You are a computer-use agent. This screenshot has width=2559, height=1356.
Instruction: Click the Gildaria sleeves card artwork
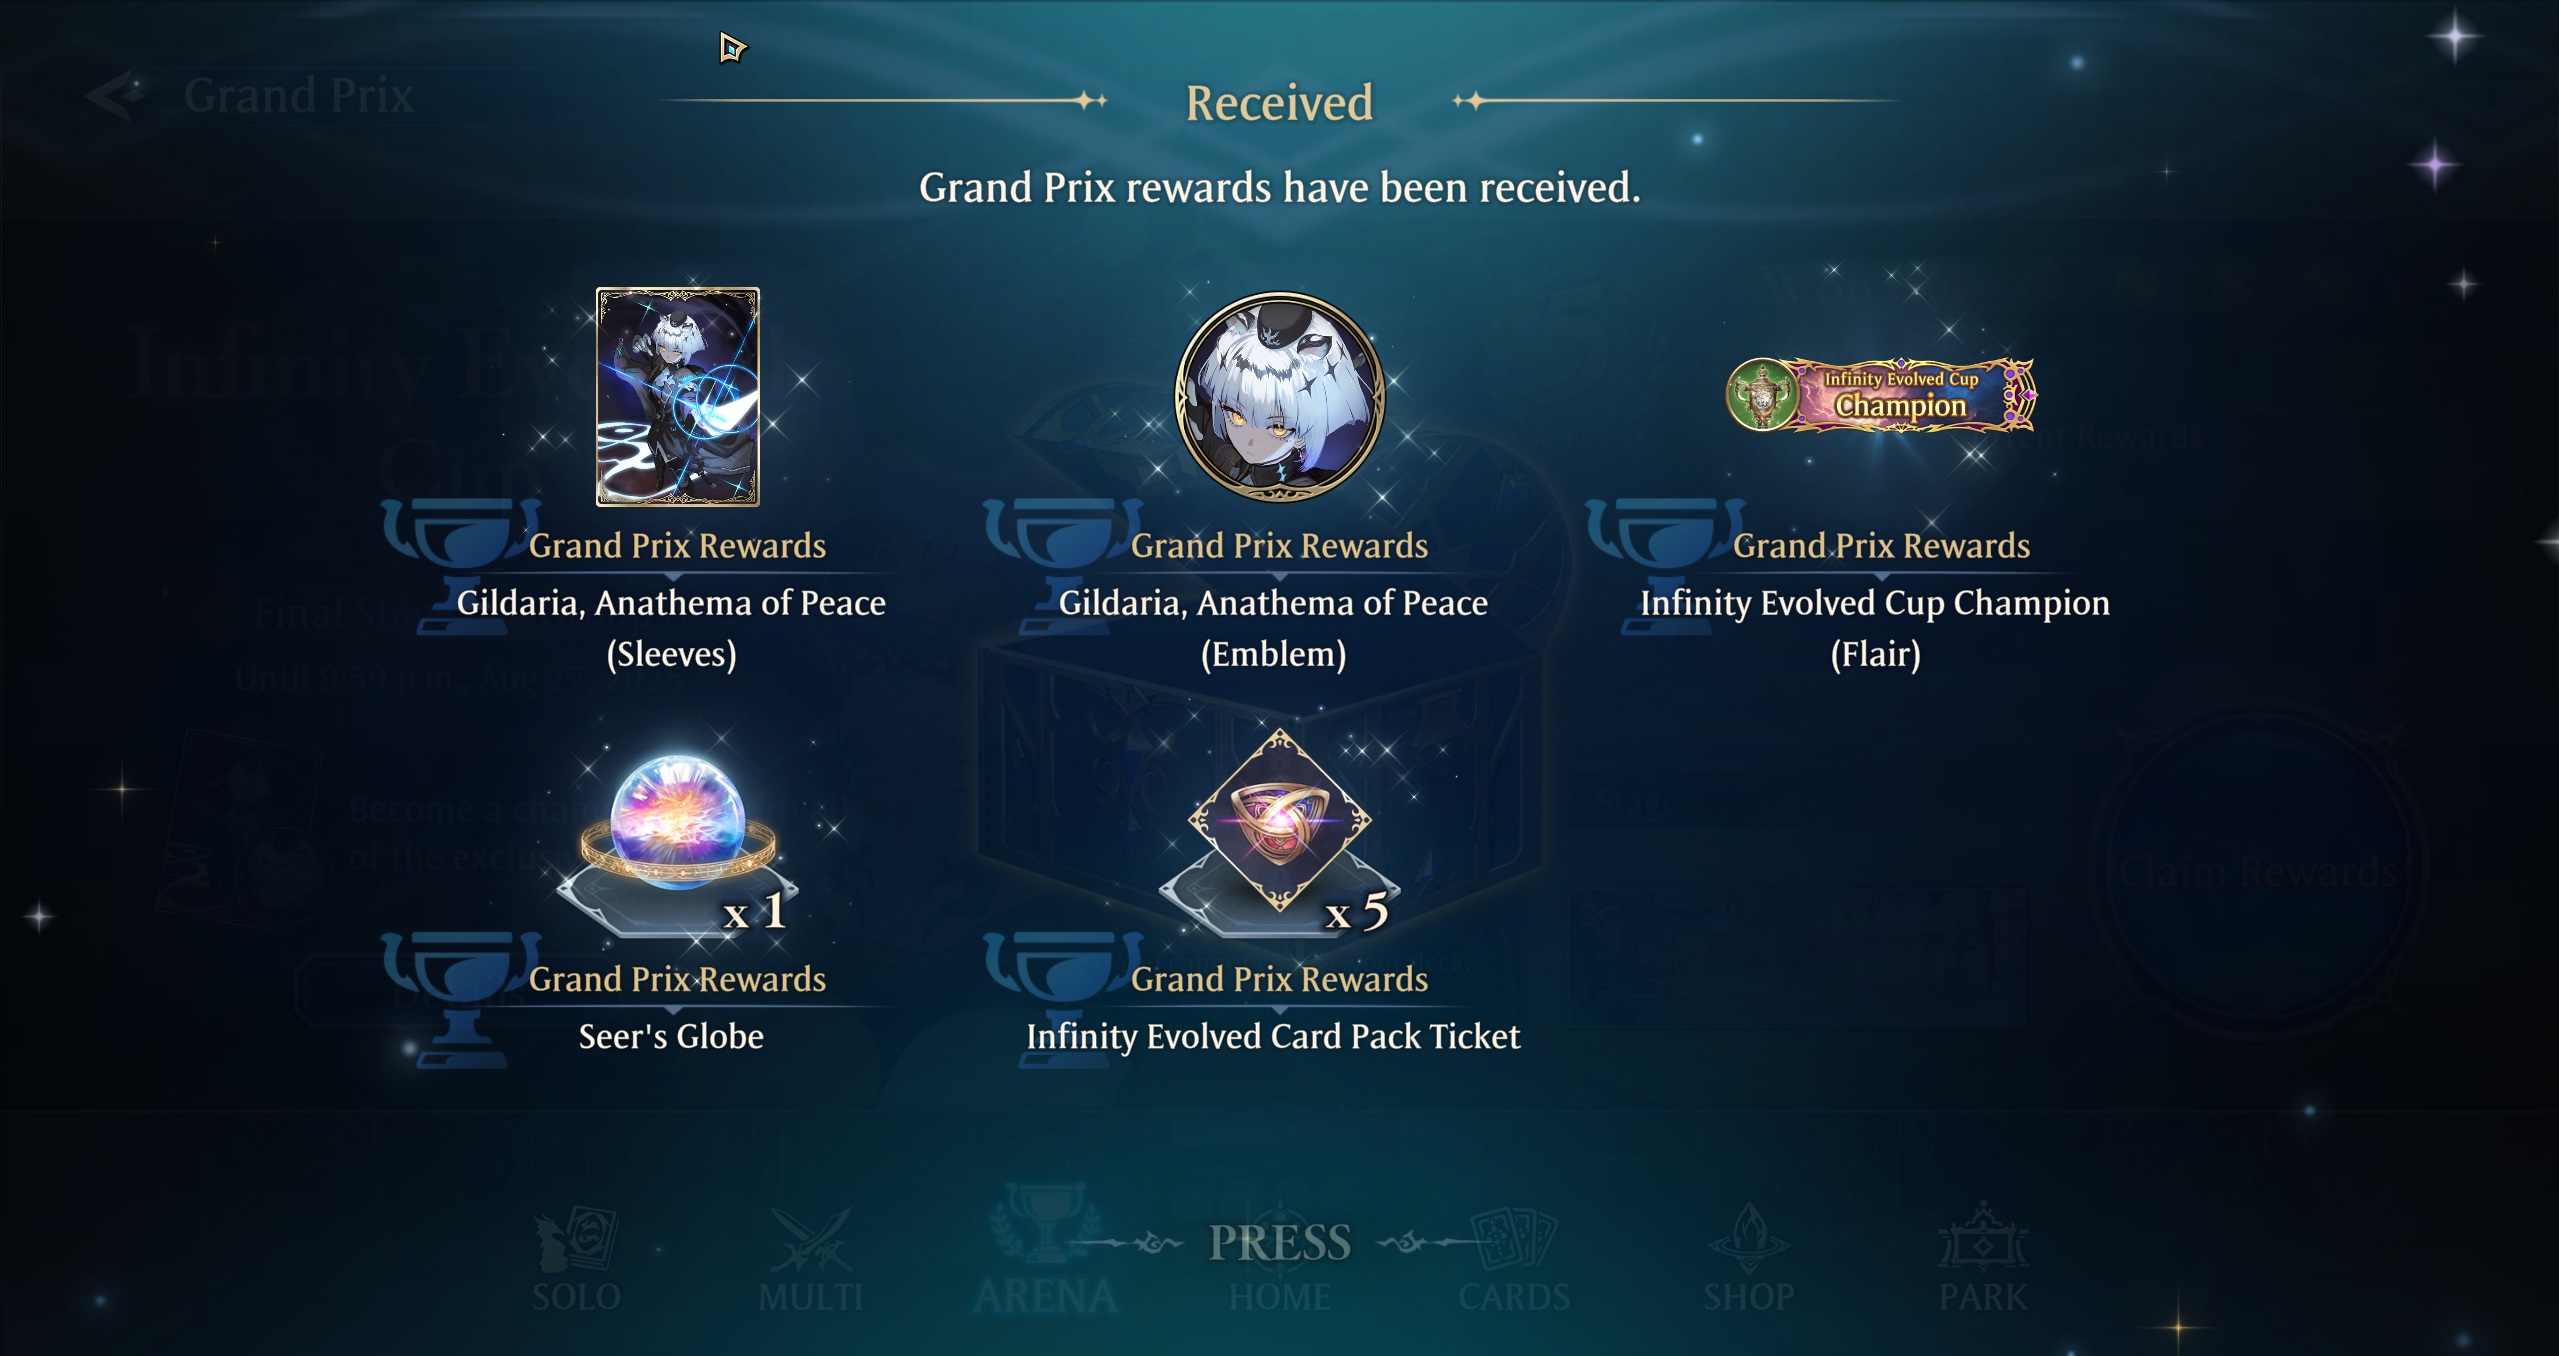point(677,396)
